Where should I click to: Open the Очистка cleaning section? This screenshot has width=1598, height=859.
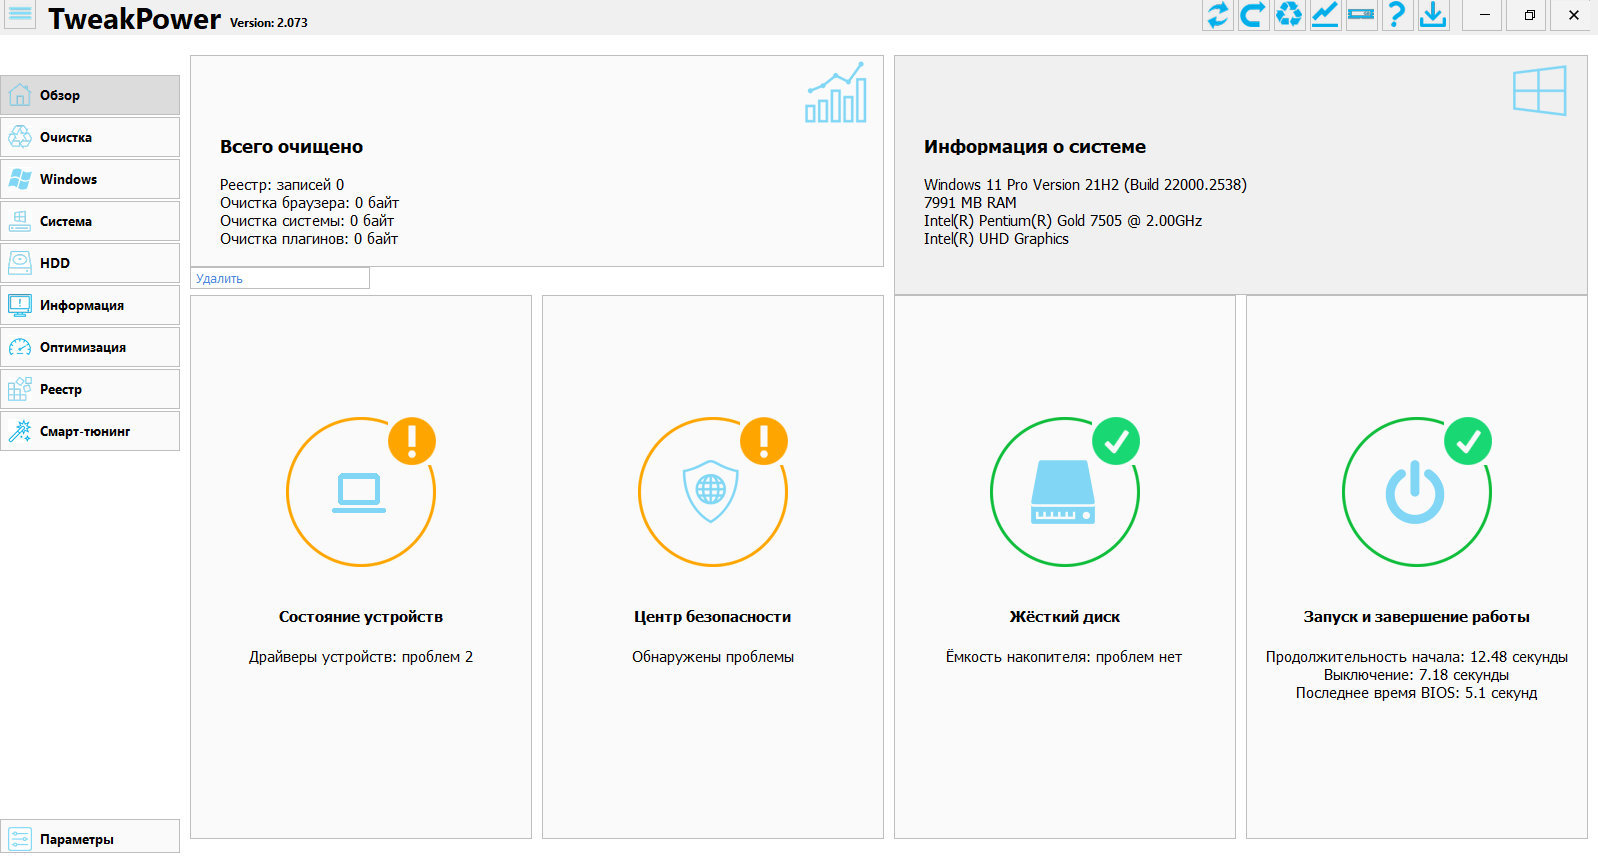tap(90, 137)
